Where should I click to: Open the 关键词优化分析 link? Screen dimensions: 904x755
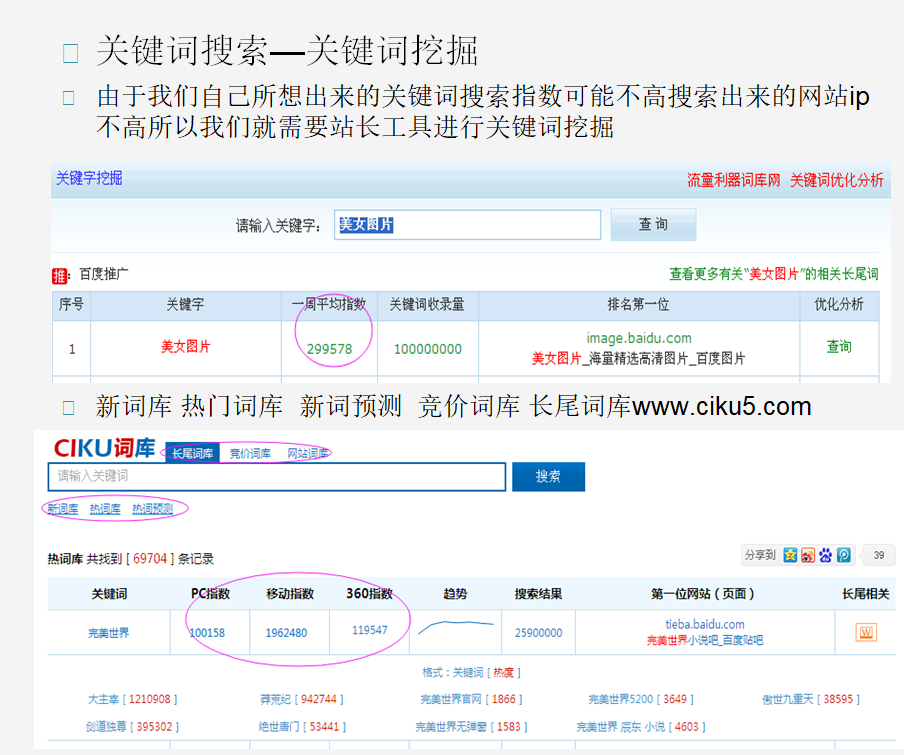coord(837,180)
